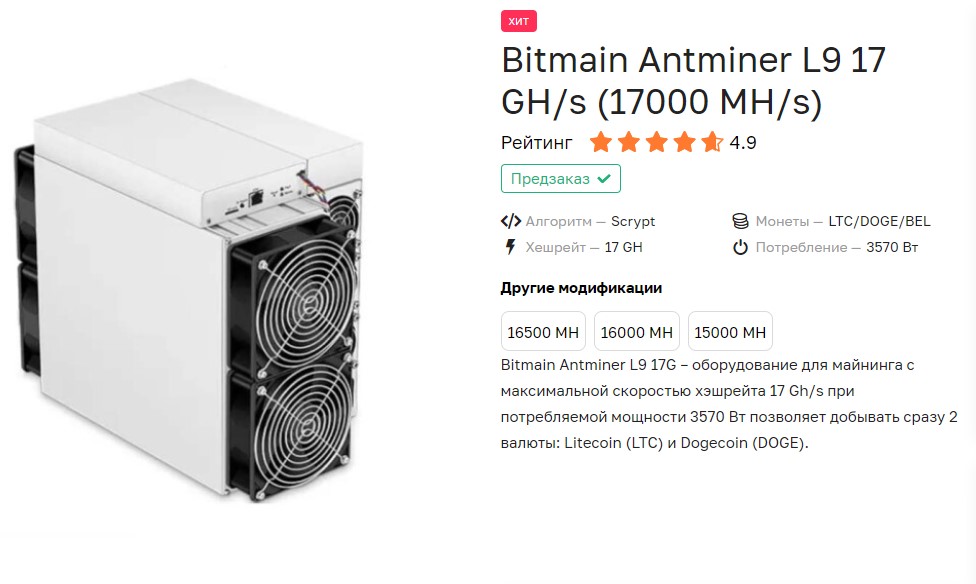Choose the 16000 MH variant button
Image resolution: width=976 pixels, height=584 pixels.
pos(636,331)
